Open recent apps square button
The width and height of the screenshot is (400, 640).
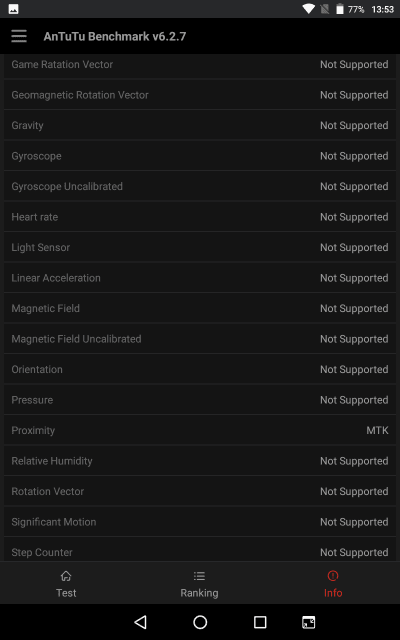coord(260,622)
